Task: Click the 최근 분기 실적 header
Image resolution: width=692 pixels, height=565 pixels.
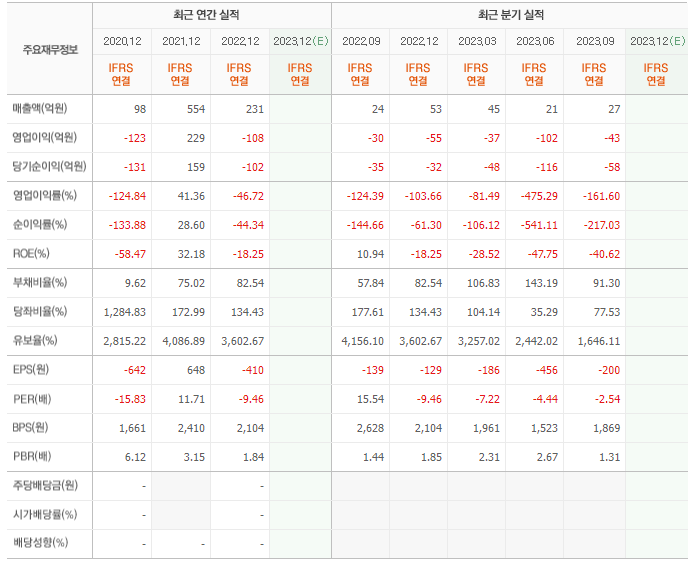Action: 511,15
